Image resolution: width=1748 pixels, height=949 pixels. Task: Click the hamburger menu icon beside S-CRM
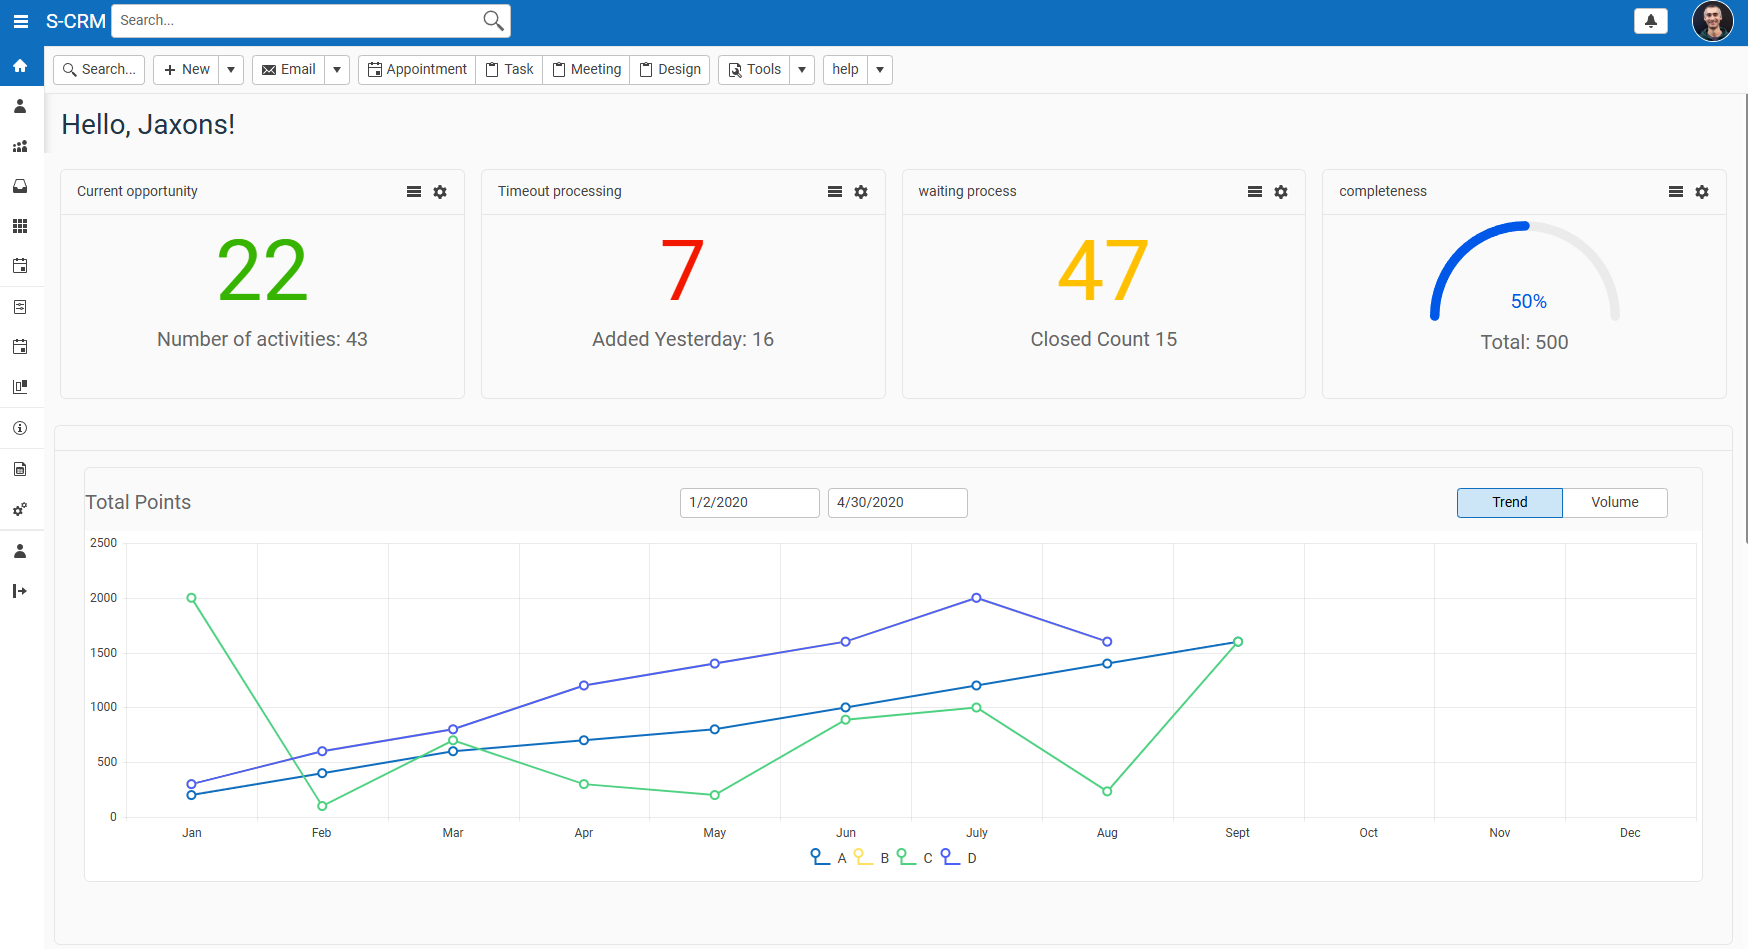20,21
